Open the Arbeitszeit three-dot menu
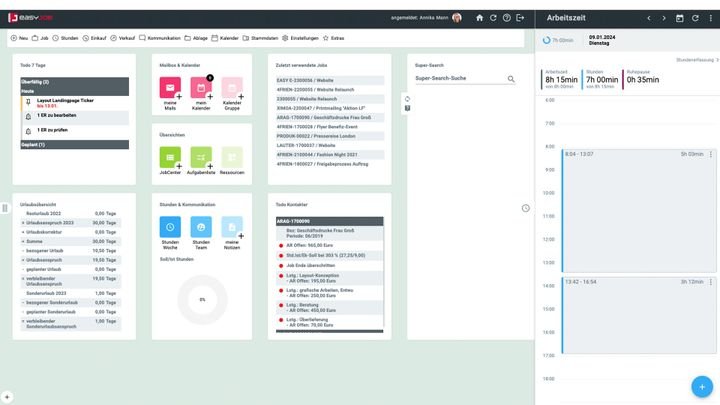720x405 pixels. (x=711, y=18)
